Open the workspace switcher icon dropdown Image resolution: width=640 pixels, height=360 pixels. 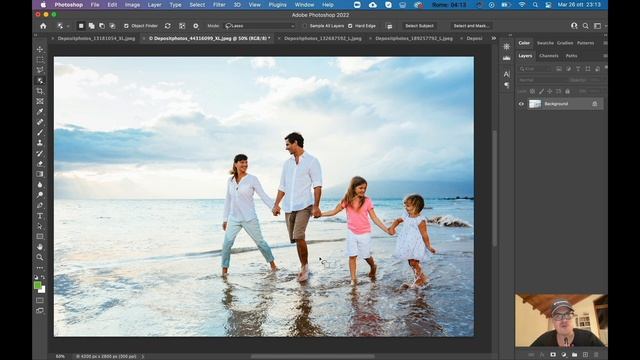click(598, 26)
